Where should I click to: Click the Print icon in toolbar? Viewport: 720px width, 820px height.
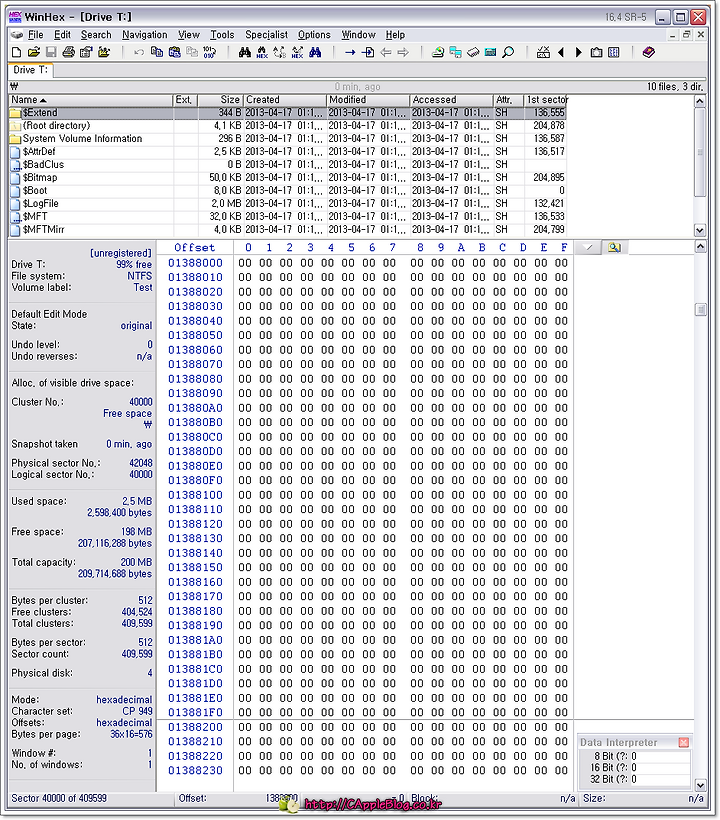[68, 52]
